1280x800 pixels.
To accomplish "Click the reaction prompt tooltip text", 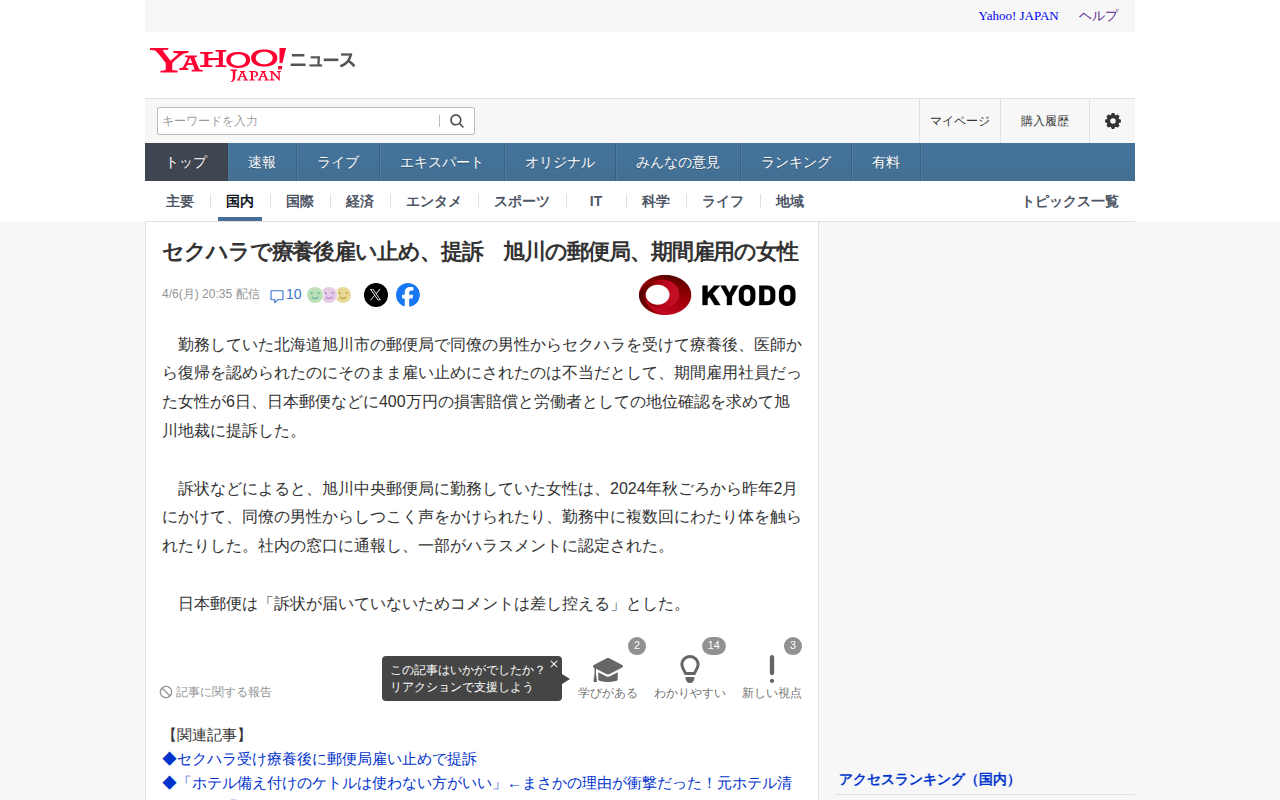I will 468,679.
